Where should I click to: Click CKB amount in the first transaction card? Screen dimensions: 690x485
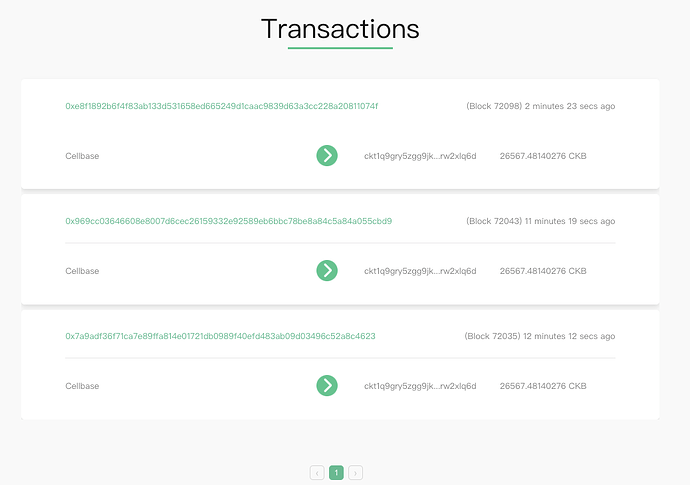543,156
